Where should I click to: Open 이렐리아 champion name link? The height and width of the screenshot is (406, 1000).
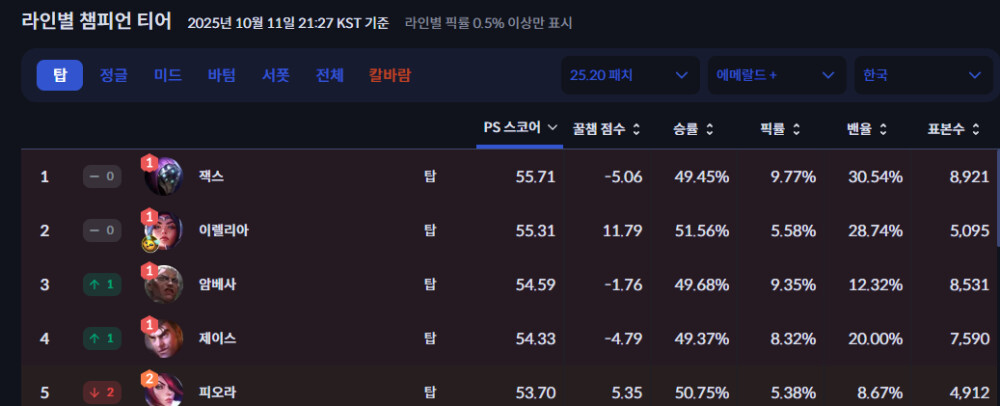tap(224, 231)
